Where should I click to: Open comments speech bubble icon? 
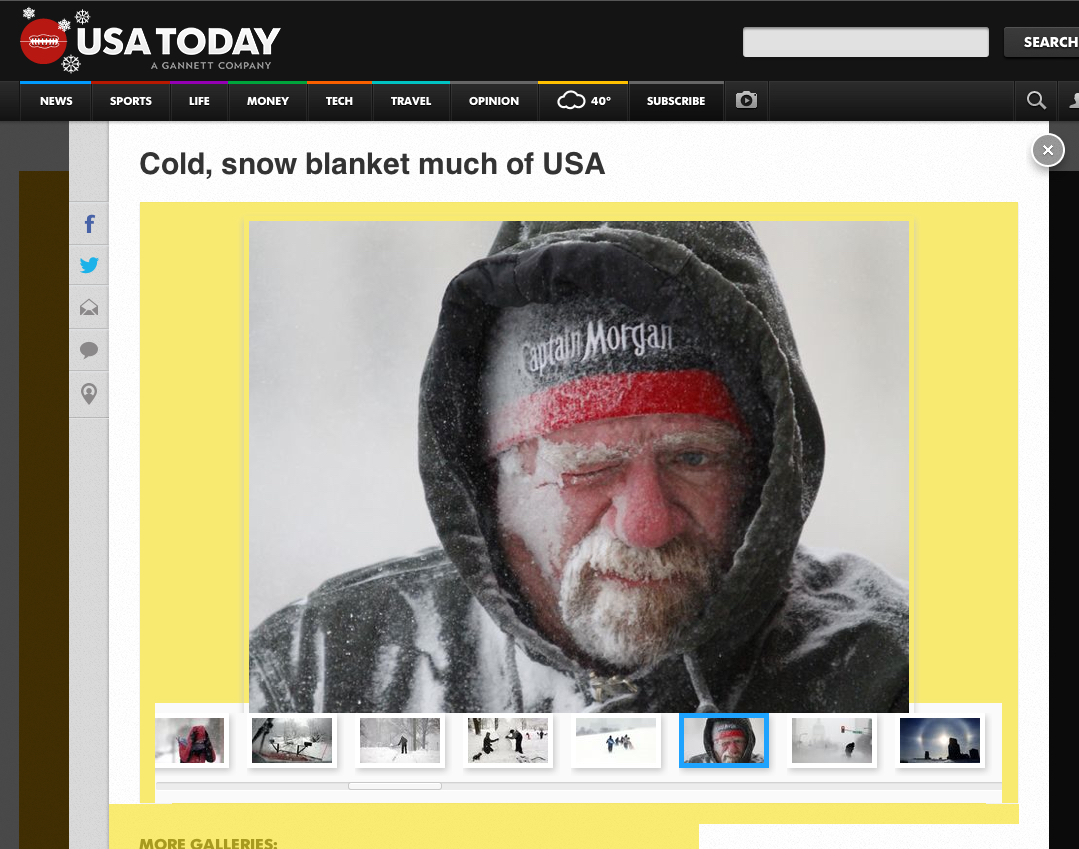point(89,350)
